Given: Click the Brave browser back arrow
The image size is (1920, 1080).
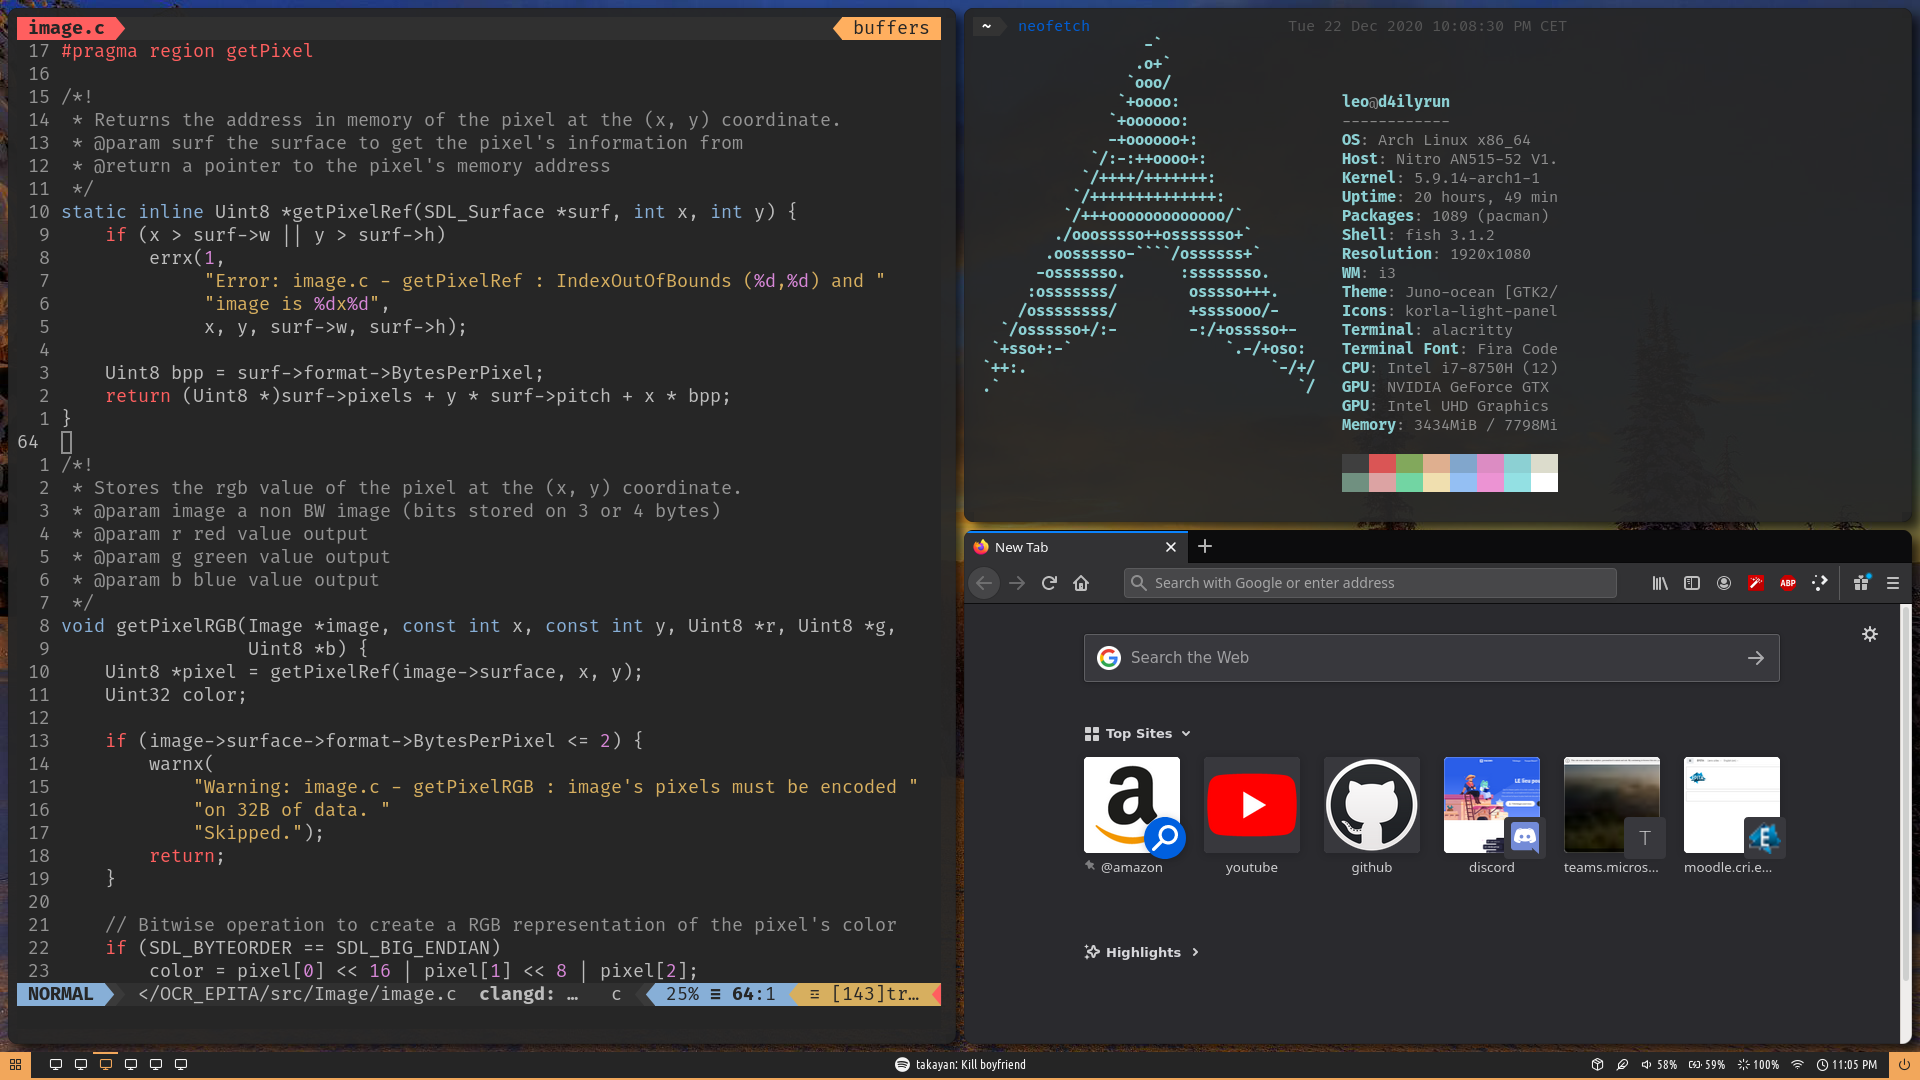Looking at the screenshot, I should click(985, 583).
